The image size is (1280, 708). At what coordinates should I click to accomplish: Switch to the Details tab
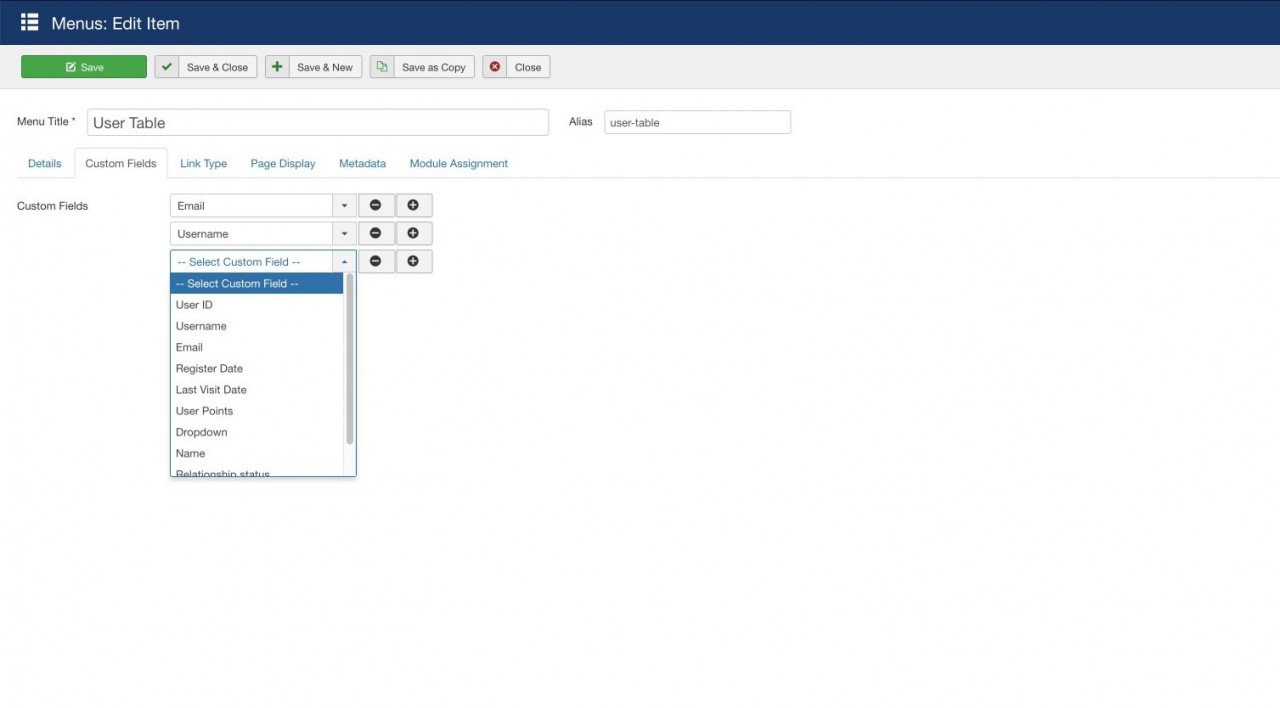(x=45, y=164)
